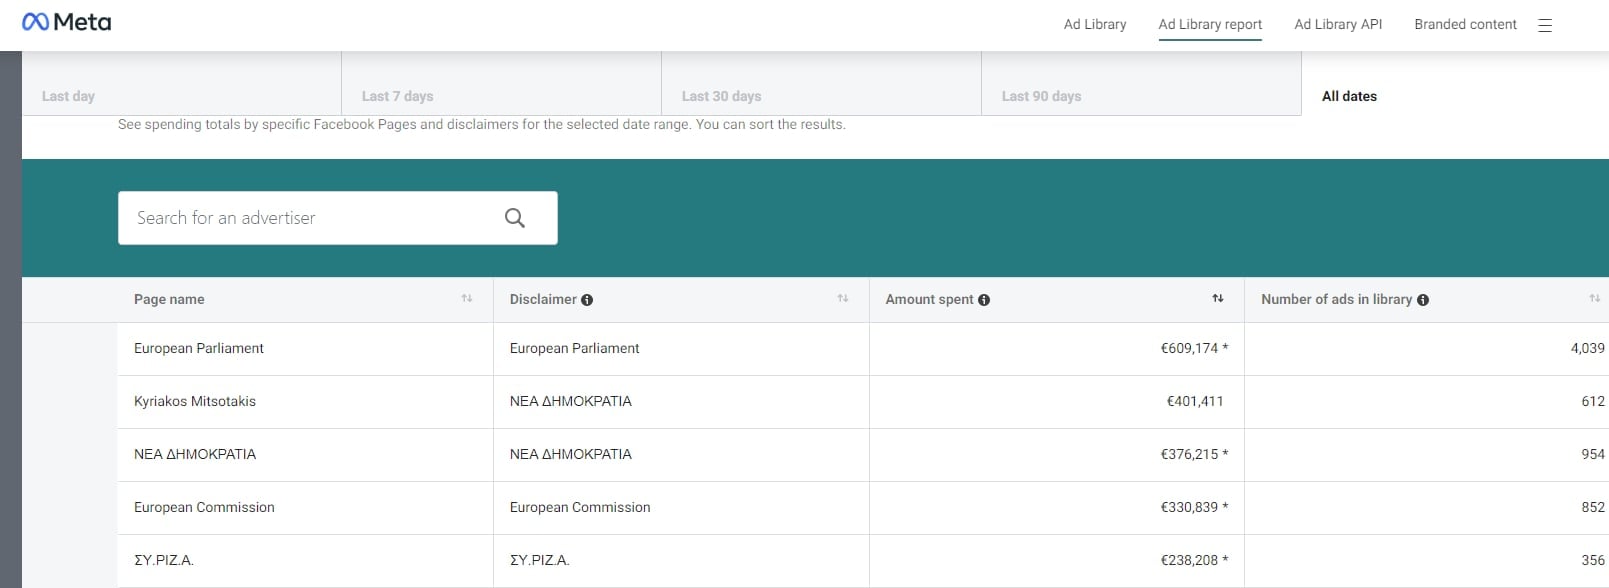This screenshot has width=1609, height=588.
Task: Go to Ad Library API
Action: pyautogui.click(x=1338, y=24)
